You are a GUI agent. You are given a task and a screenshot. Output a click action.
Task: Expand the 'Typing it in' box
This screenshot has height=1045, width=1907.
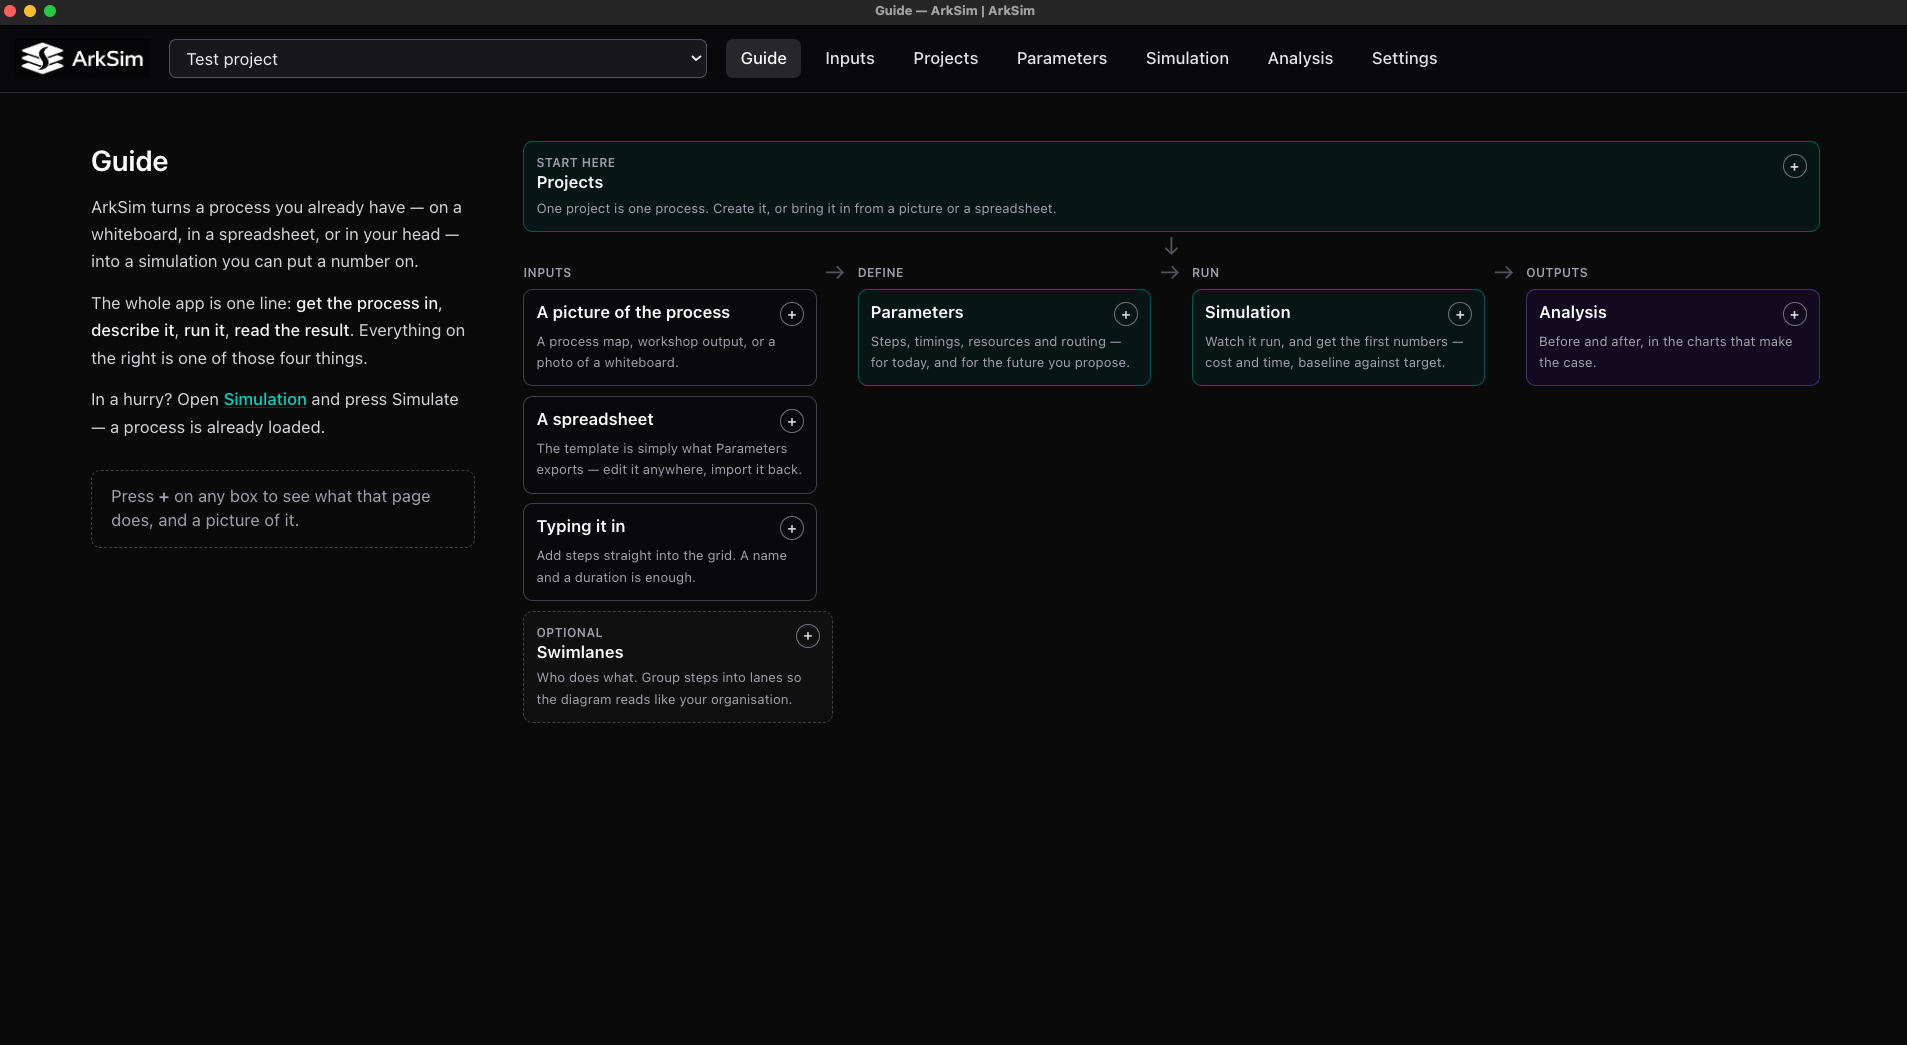click(x=792, y=529)
